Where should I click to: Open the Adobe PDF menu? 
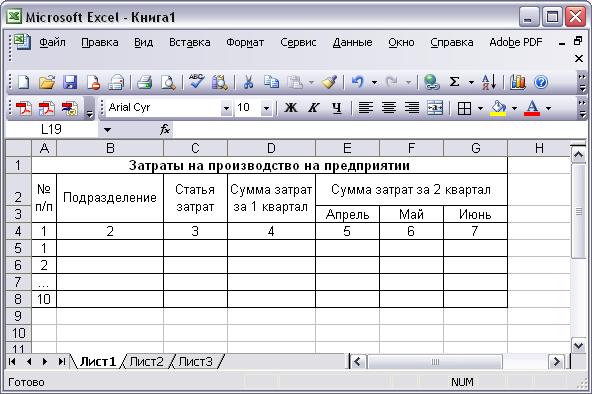[x=516, y=42]
